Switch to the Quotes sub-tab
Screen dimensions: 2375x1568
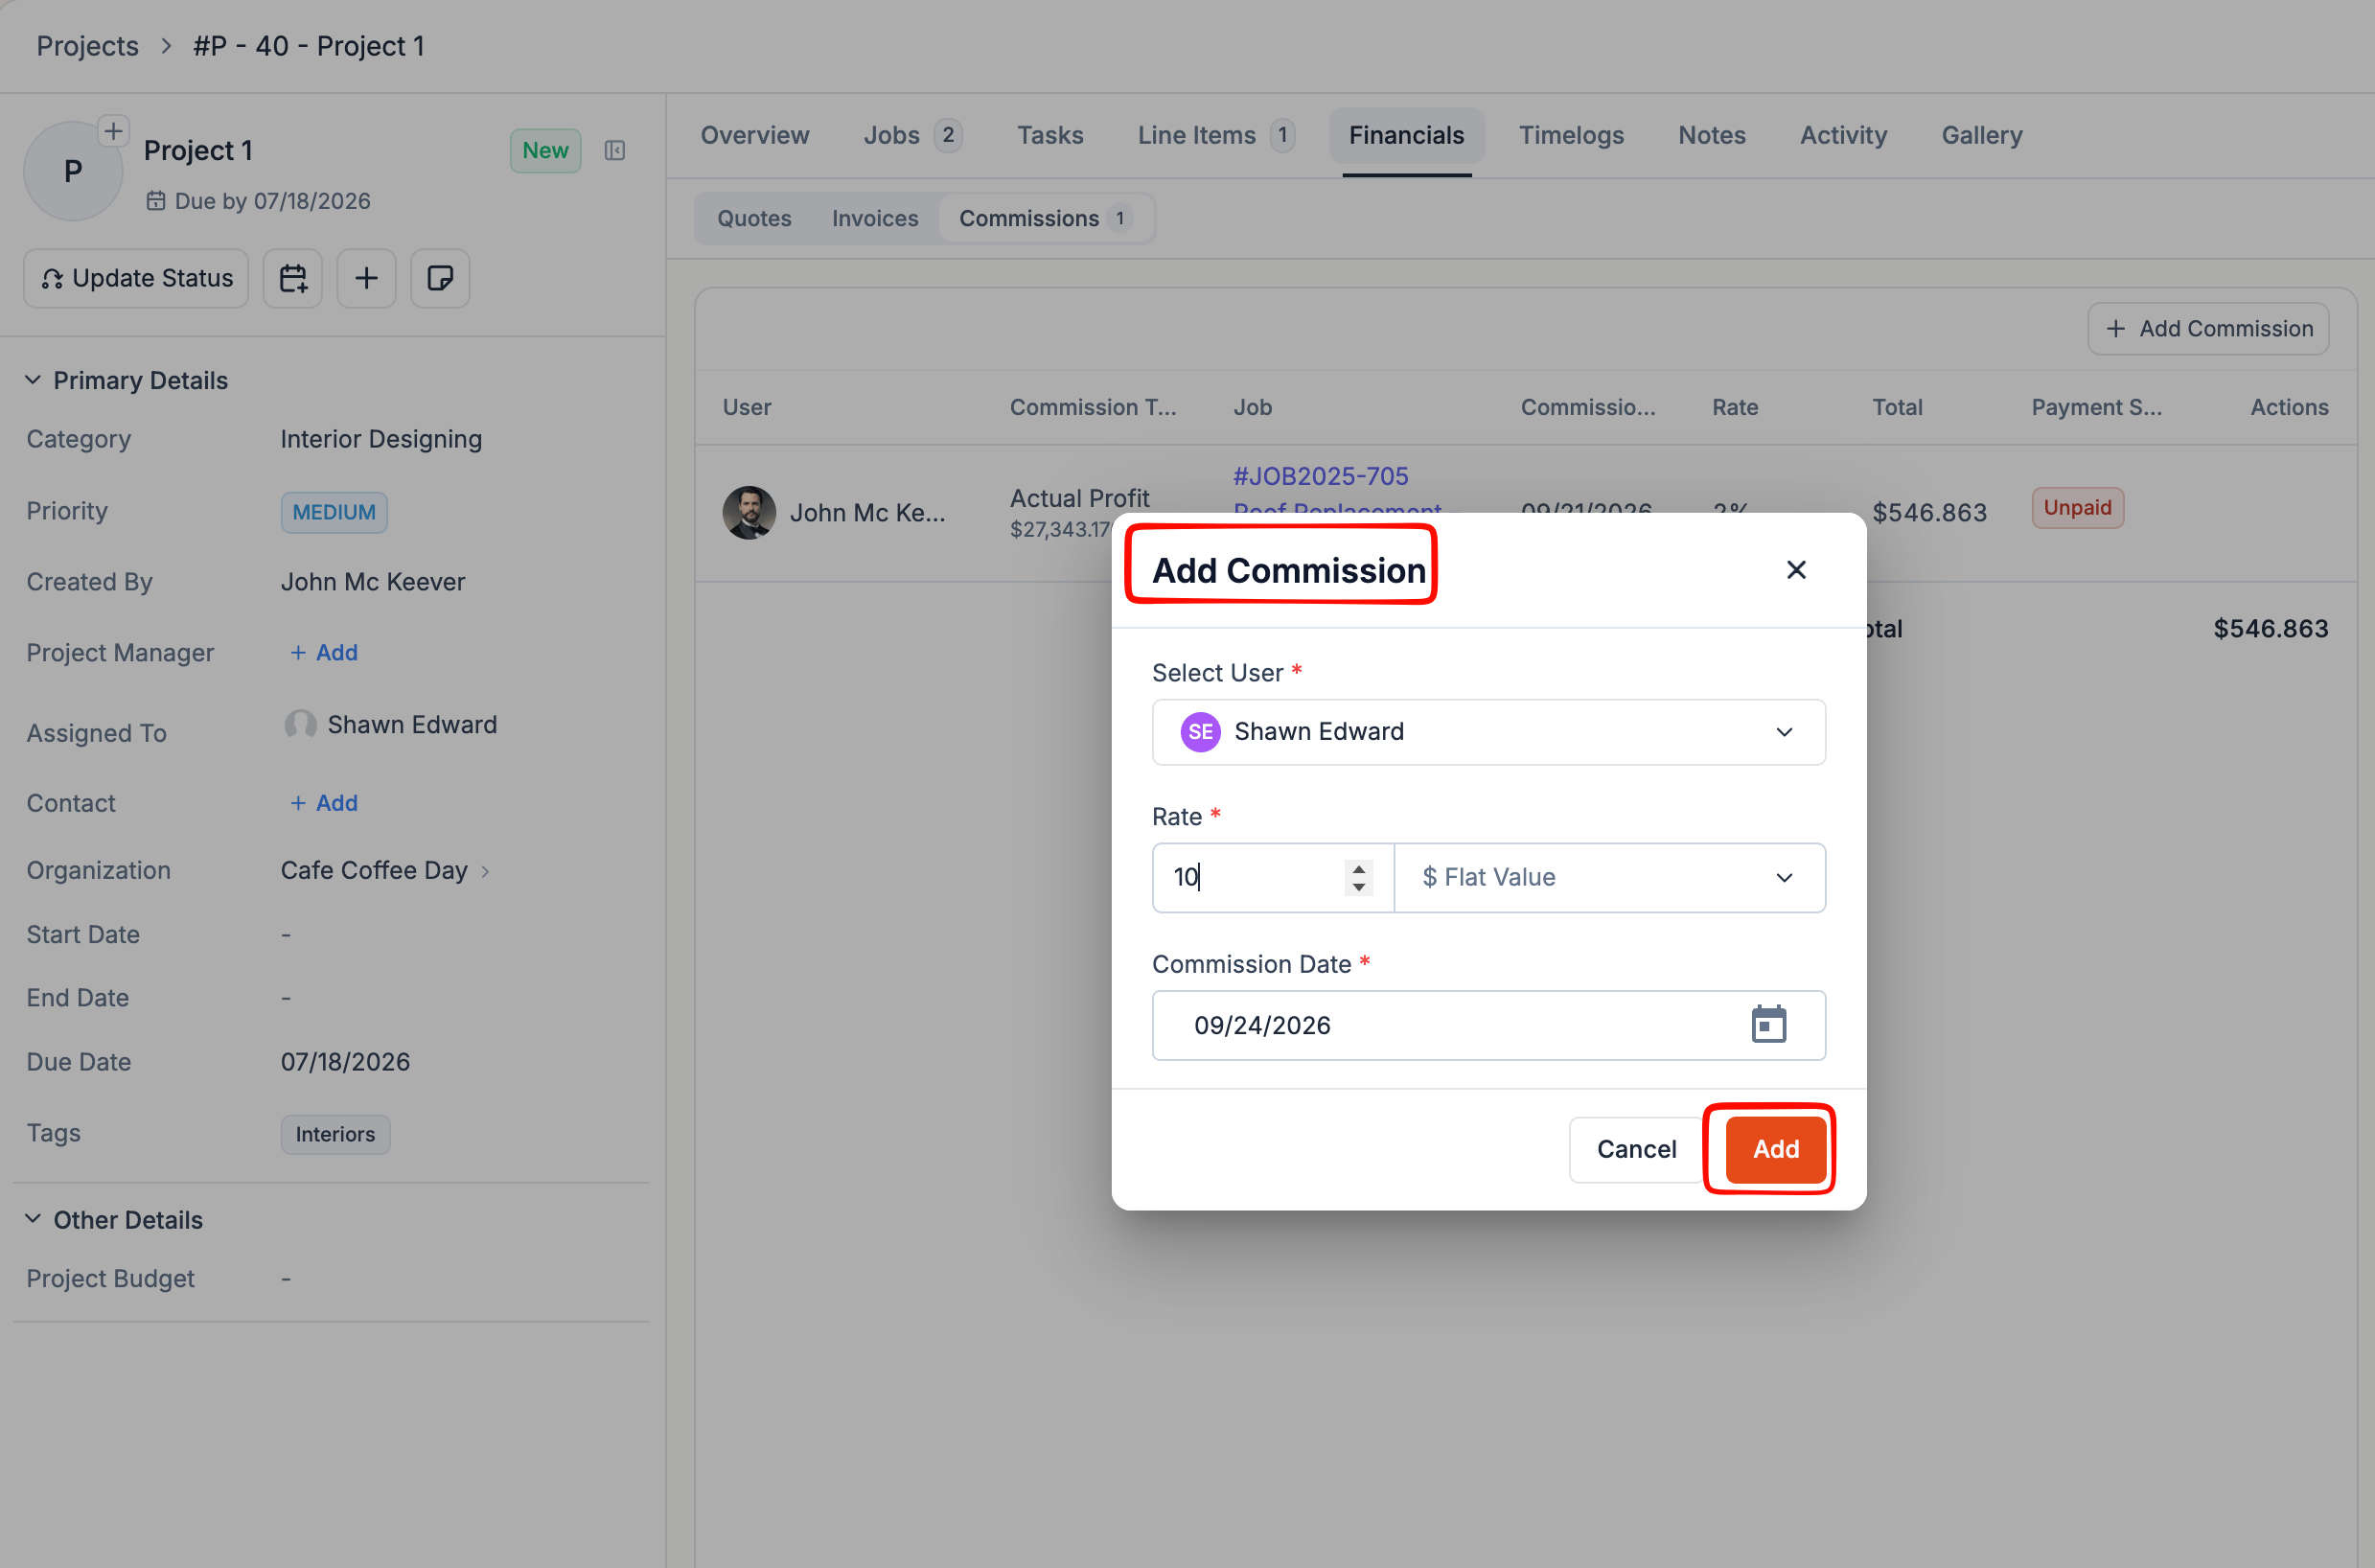point(754,218)
